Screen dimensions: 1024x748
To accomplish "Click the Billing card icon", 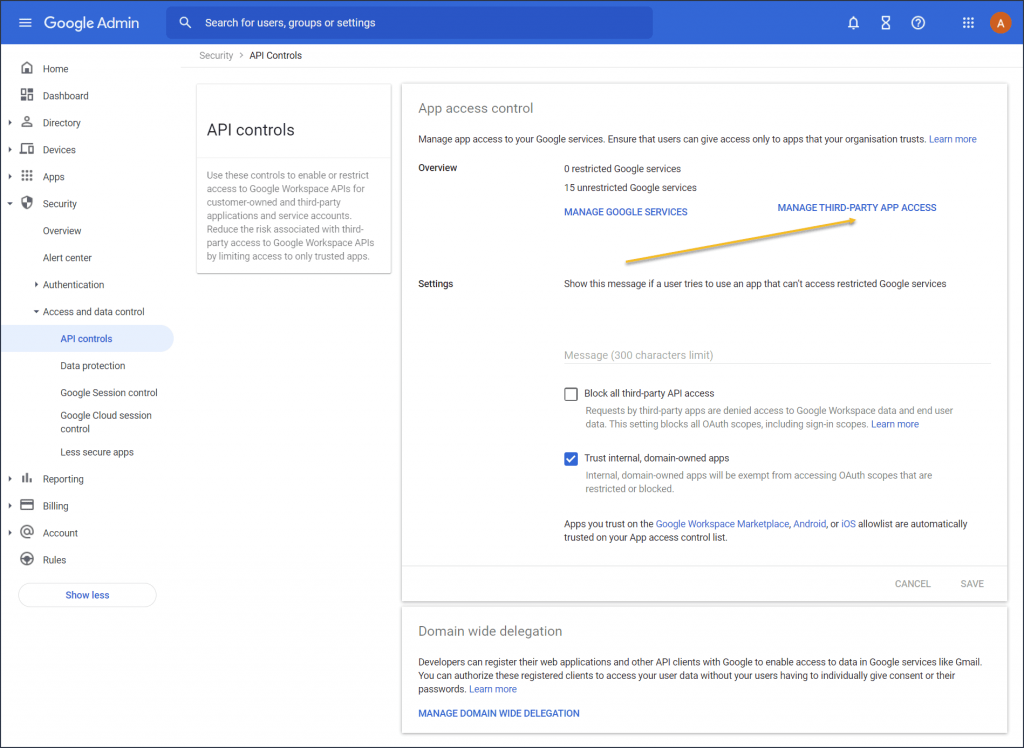I will (27, 505).
